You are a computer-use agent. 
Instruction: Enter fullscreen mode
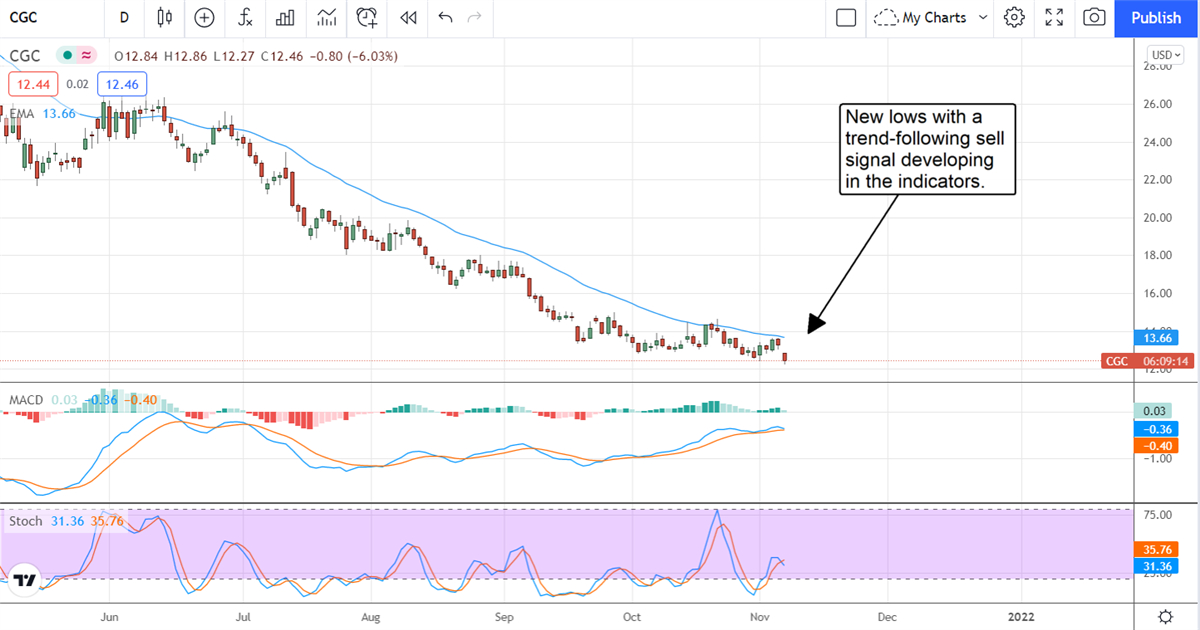click(x=1054, y=17)
